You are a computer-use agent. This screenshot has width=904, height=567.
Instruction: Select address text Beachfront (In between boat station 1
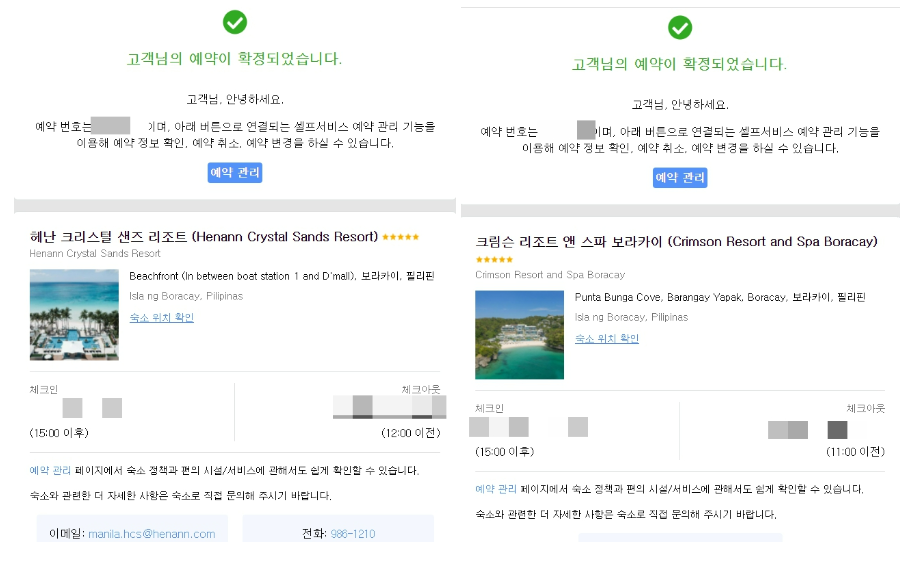coord(214,276)
